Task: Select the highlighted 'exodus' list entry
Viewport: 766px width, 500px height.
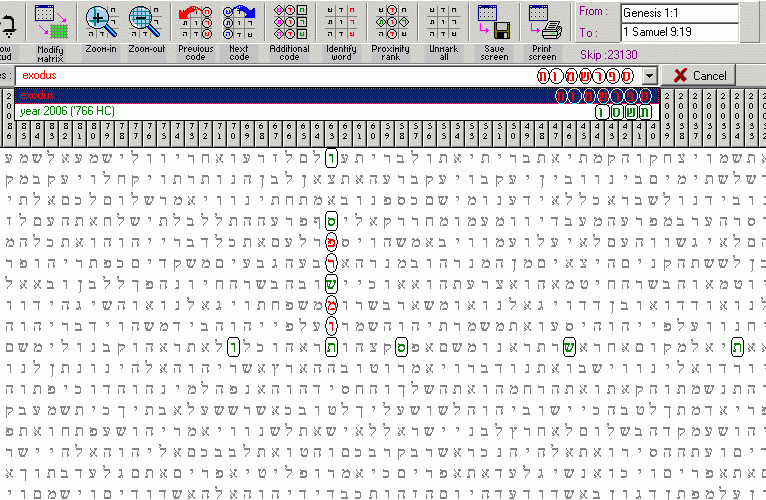Action: click(337, 95)
